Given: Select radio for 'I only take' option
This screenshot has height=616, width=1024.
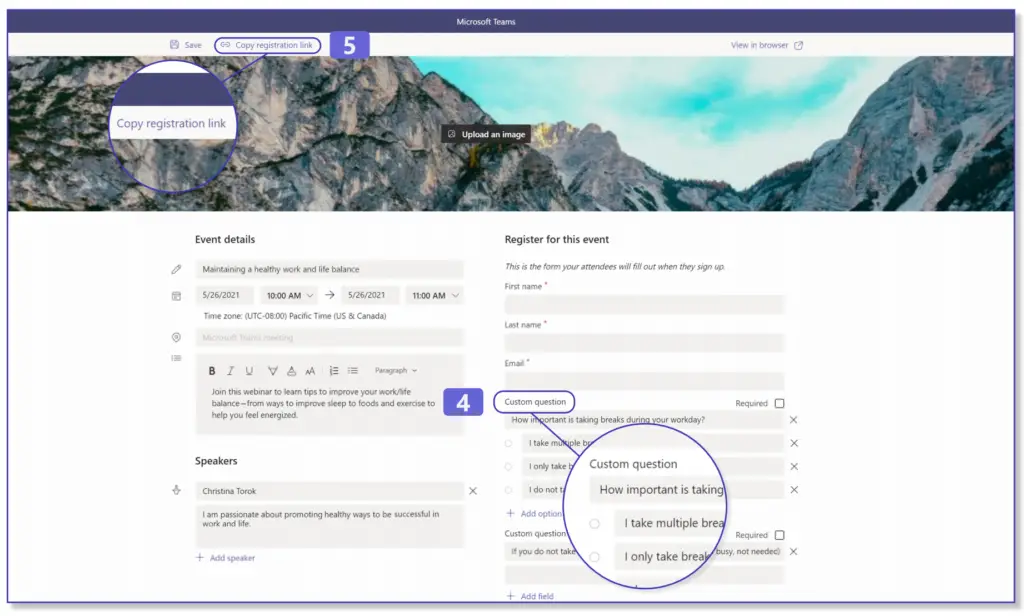Looking at the screenshot, I should (508, 466).
